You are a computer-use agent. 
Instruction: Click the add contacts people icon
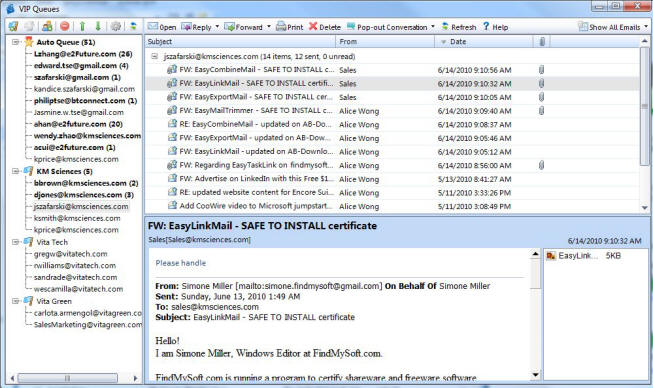point(47,26)
